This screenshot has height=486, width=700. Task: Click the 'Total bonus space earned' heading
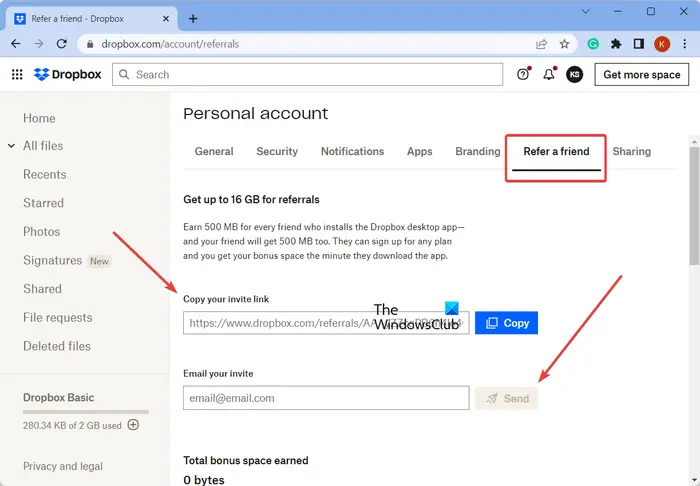246,460
